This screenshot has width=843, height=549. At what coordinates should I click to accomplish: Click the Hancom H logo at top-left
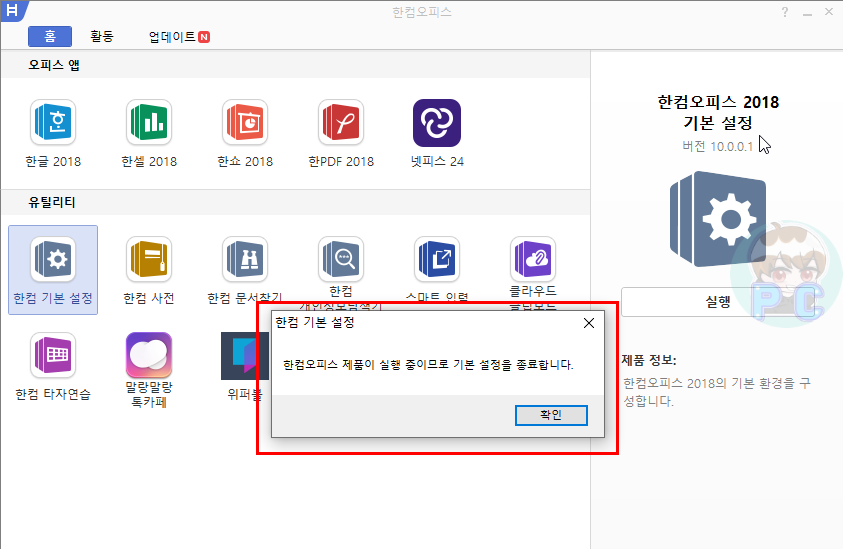coord(12,10)
